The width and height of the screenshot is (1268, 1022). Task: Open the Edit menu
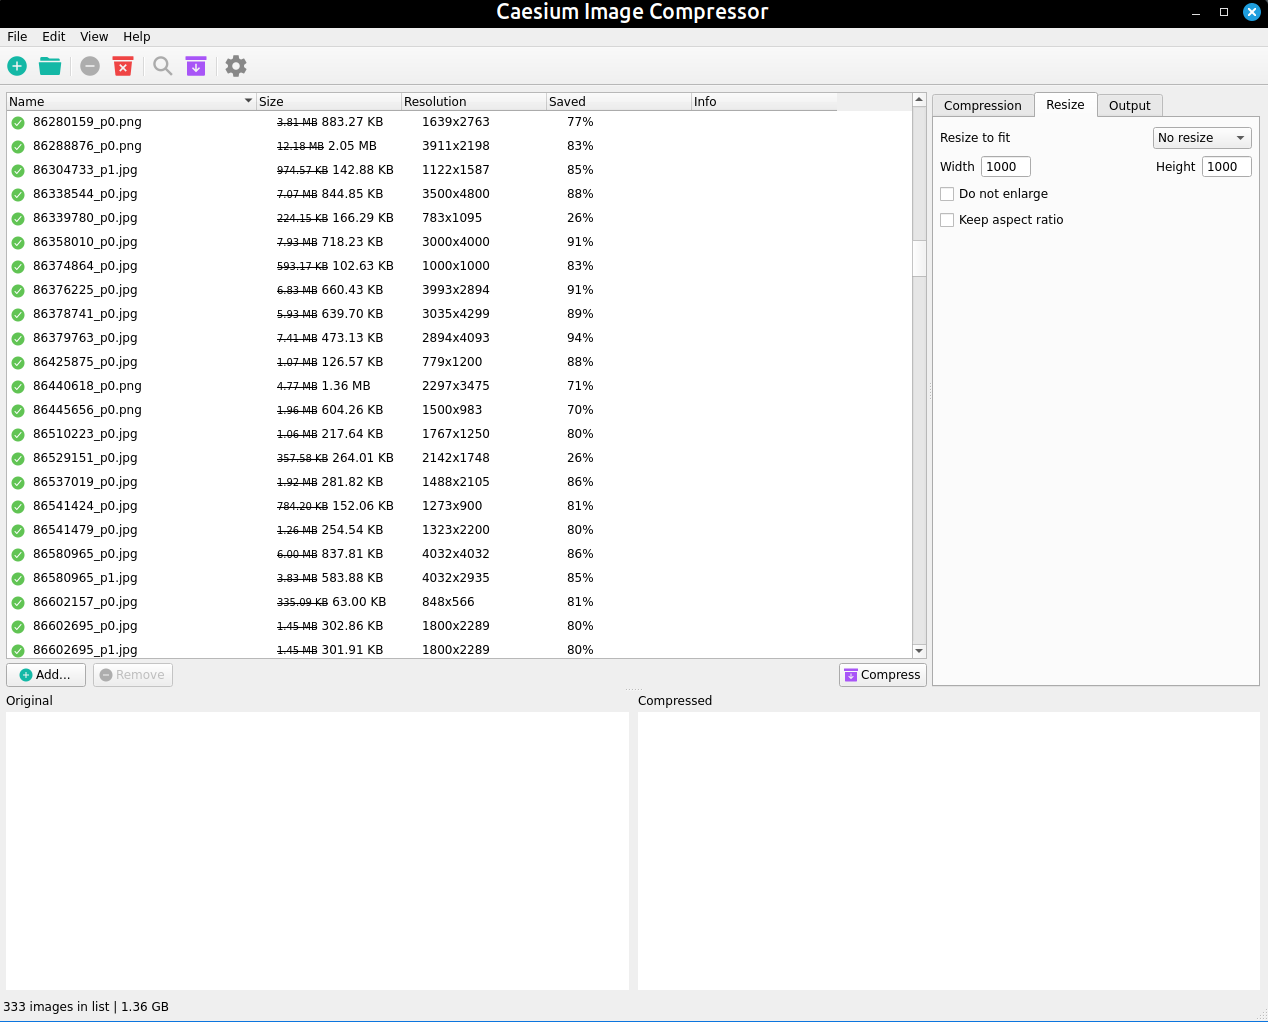54,37
